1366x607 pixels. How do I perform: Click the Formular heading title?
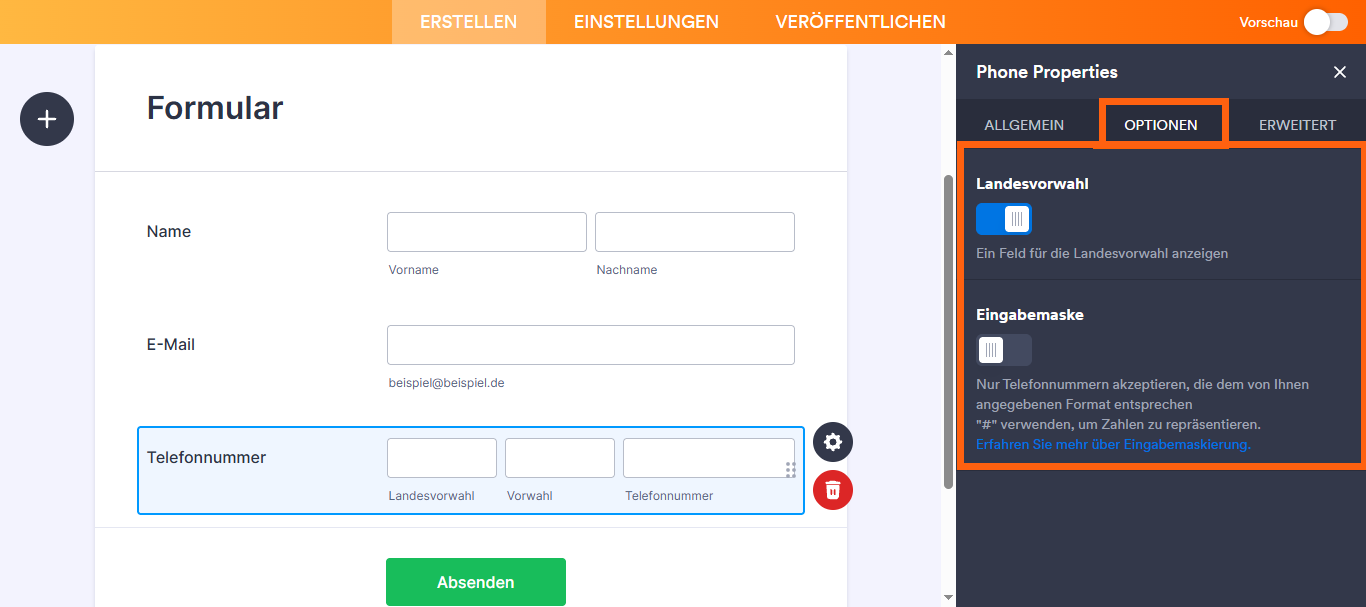[x=215, y=108]
